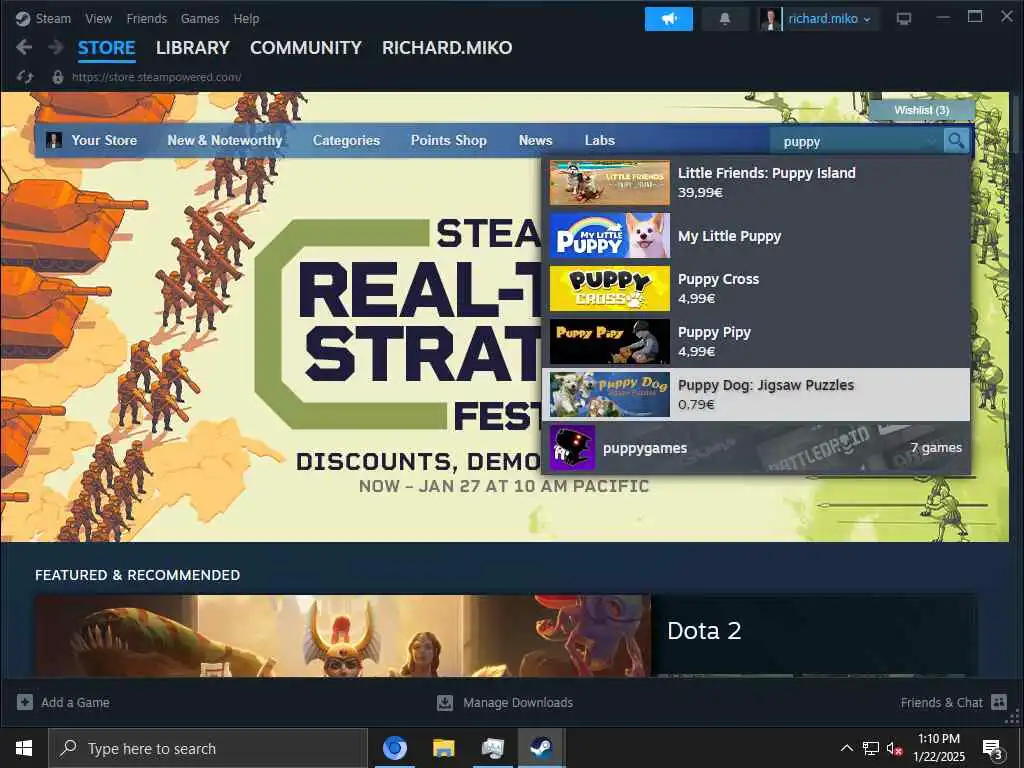Click the Steam icon in the taskbar
The width and height of the screenshot is (1024, 768).
point(541,748)
